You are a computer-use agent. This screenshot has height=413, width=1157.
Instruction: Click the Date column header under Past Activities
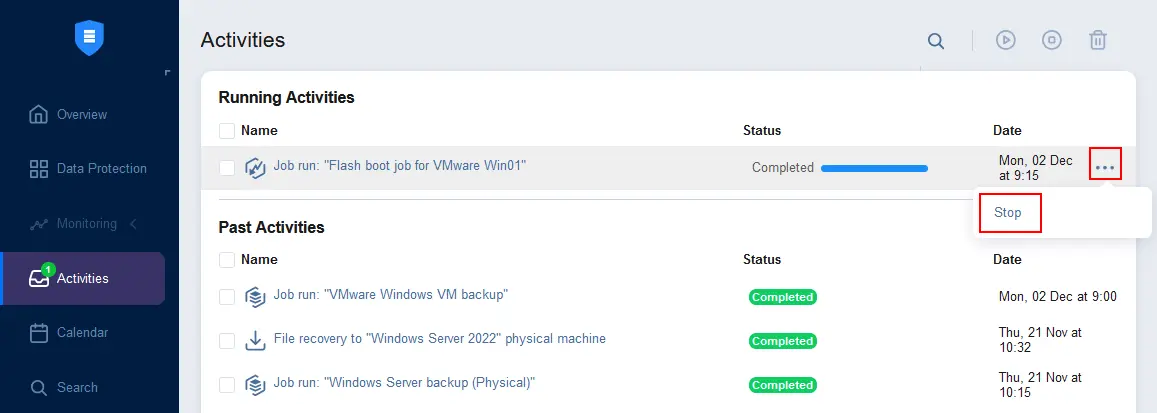(x=1007, y=260)
